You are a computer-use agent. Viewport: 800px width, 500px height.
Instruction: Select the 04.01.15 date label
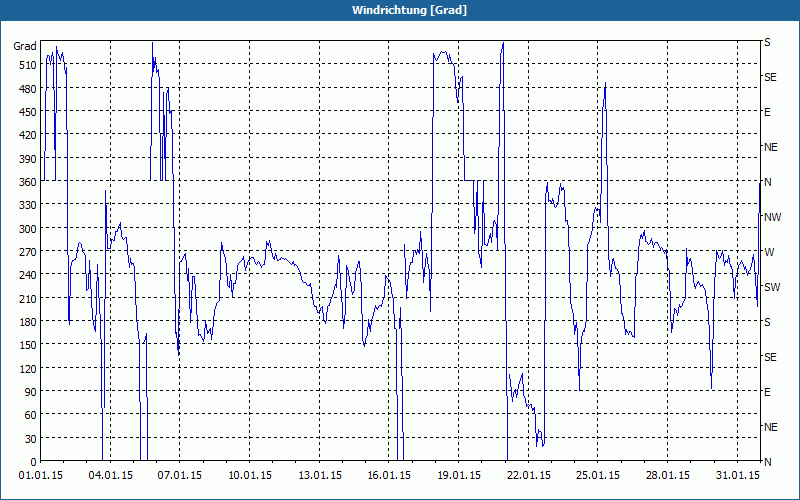point(110,476)
